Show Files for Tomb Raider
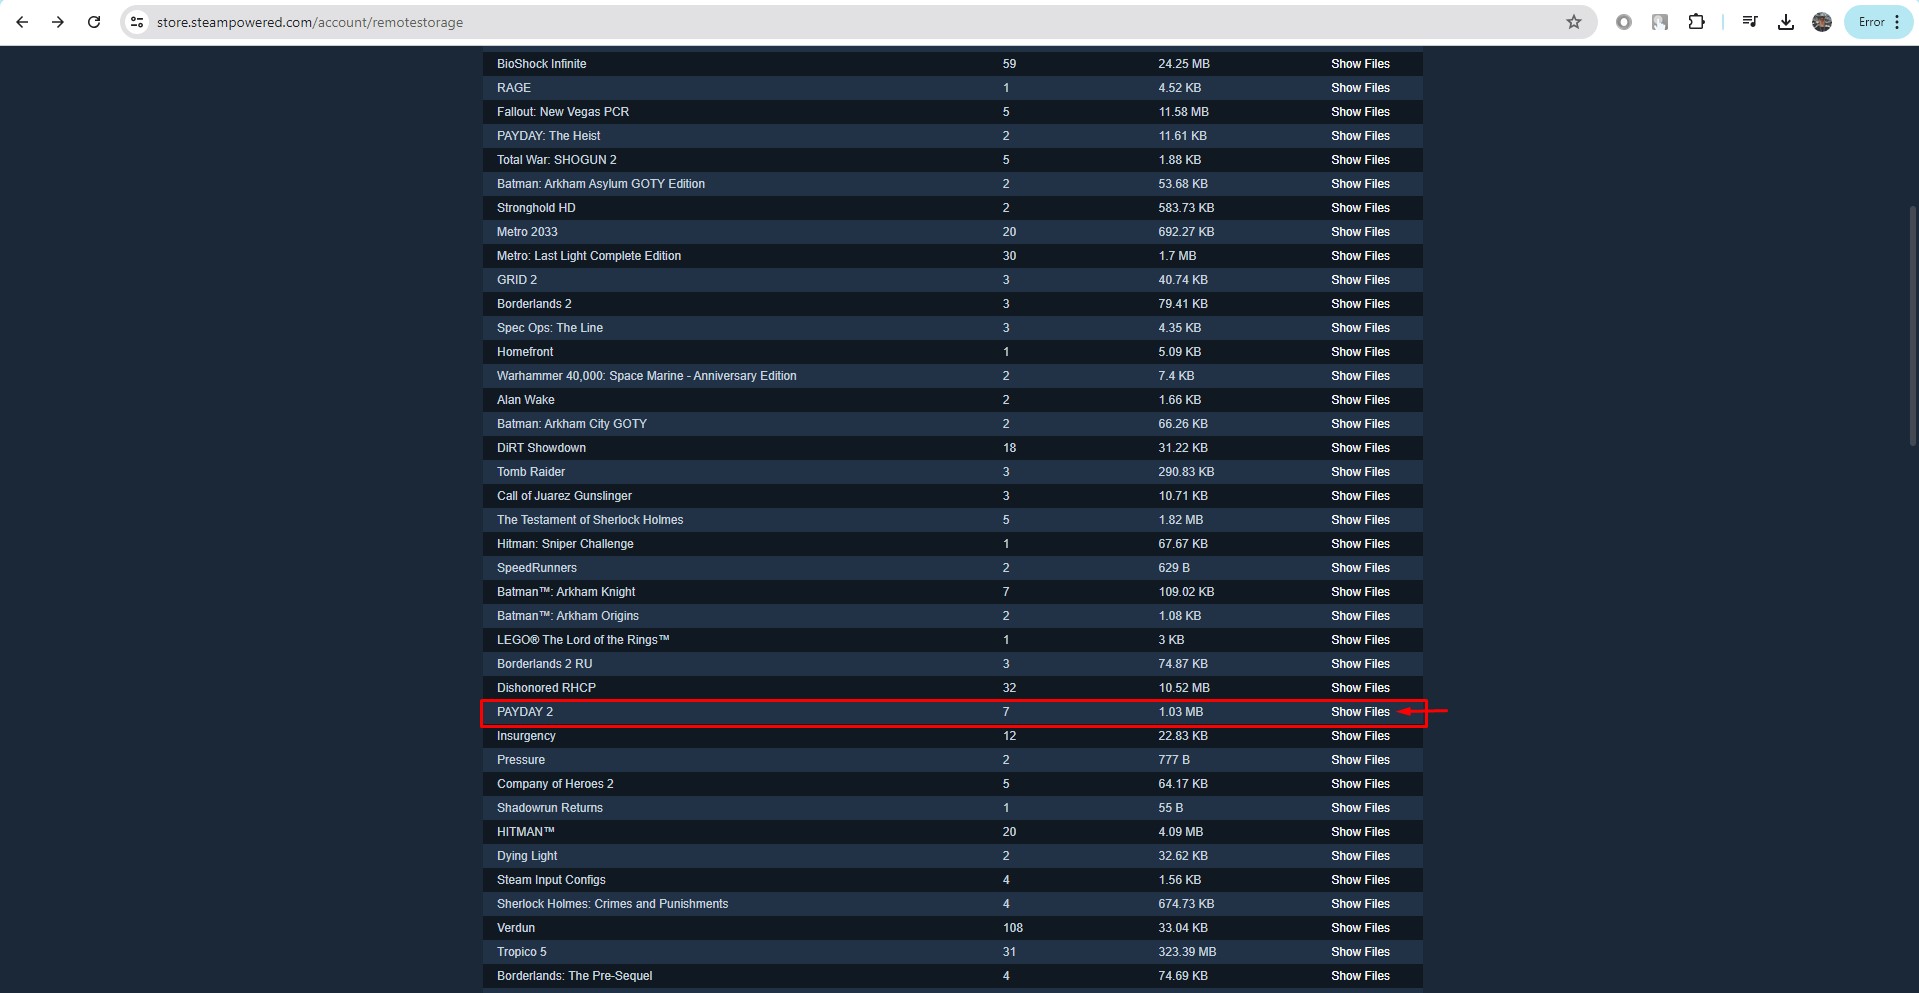1919x993 pixels. [1360, 472]
